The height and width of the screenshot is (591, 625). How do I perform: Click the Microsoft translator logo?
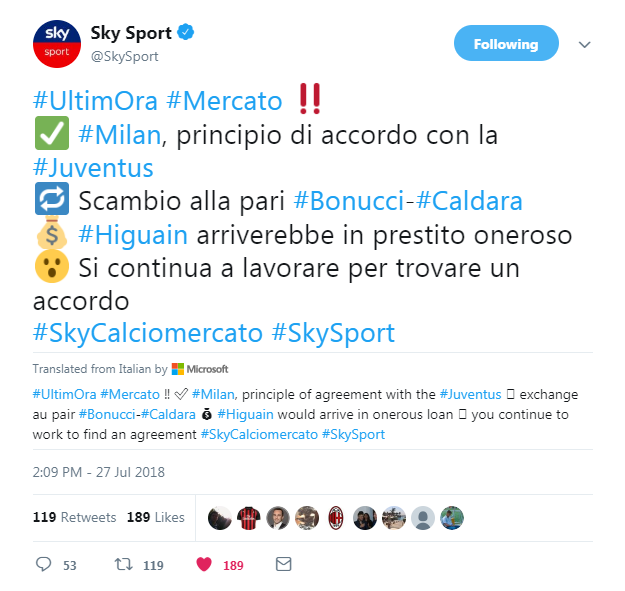tap(200, 369)
